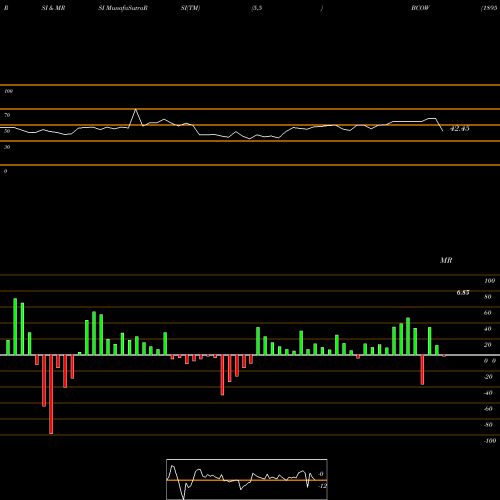Click the 70 level label on the RSI axis

7,115
